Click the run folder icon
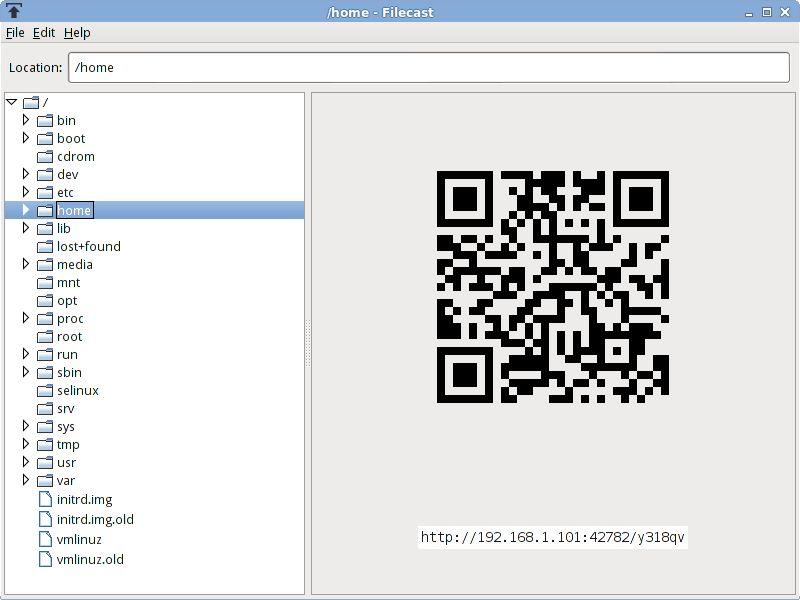 click(x=45, y=355)
